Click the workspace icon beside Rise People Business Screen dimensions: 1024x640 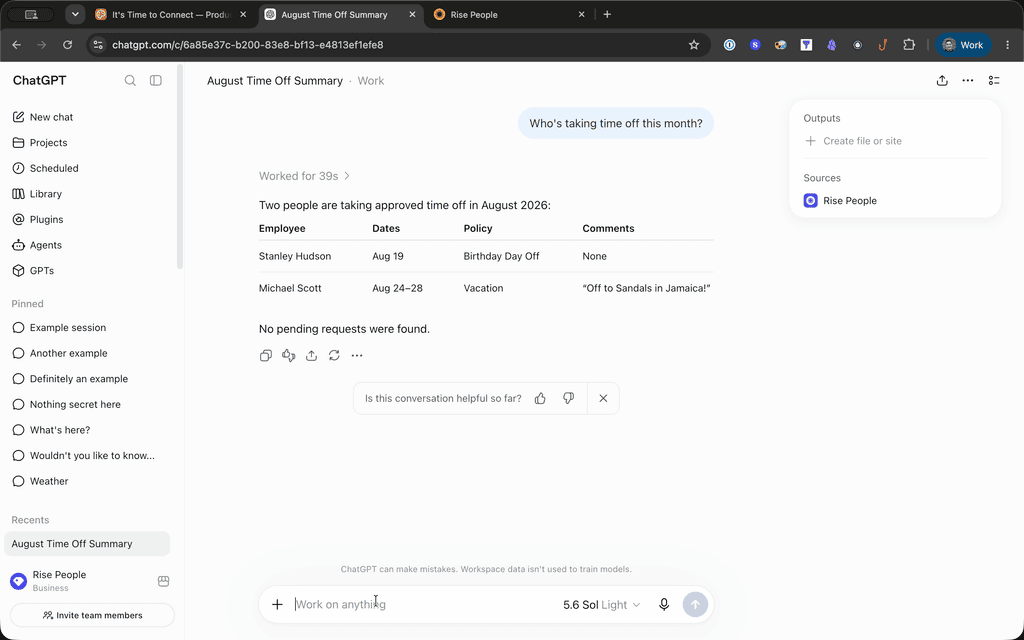163,581
